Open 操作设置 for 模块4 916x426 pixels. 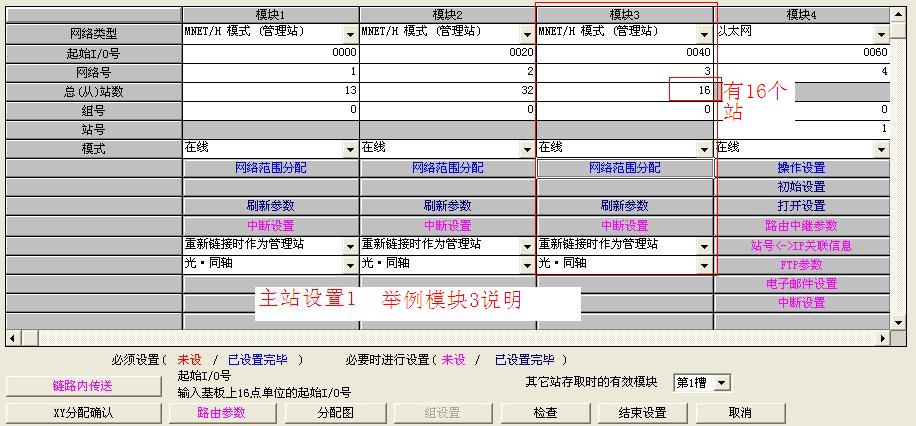coord(801,168)
